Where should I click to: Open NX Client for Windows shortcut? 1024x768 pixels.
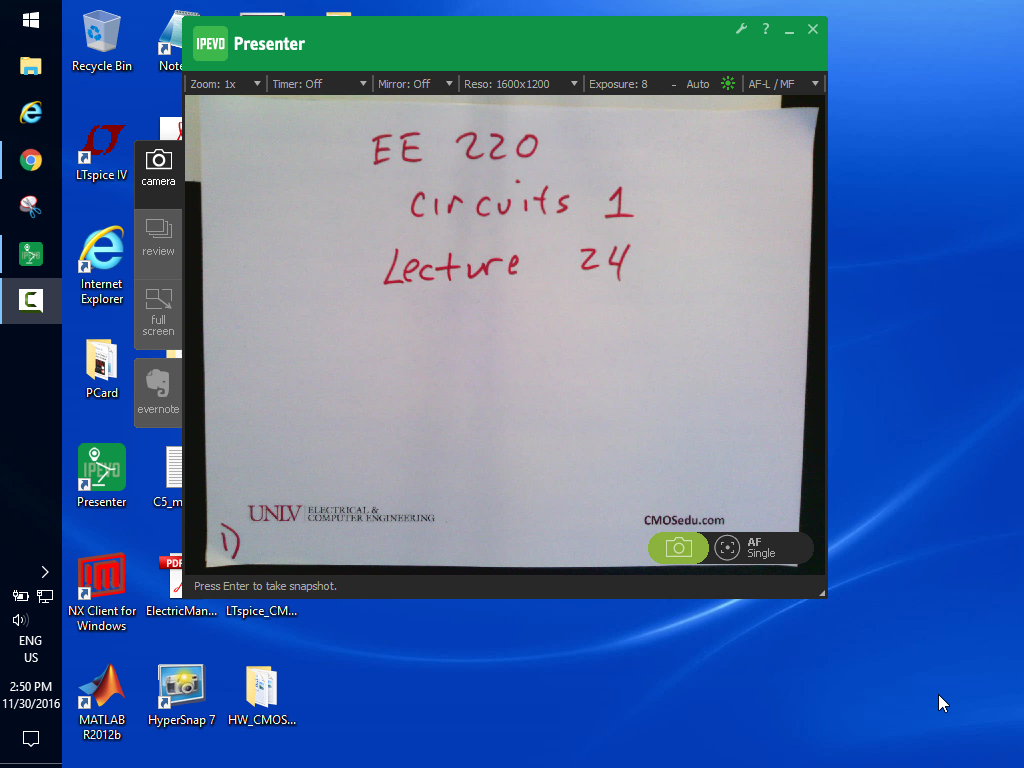pyautogui.click(x=101, y=591)
